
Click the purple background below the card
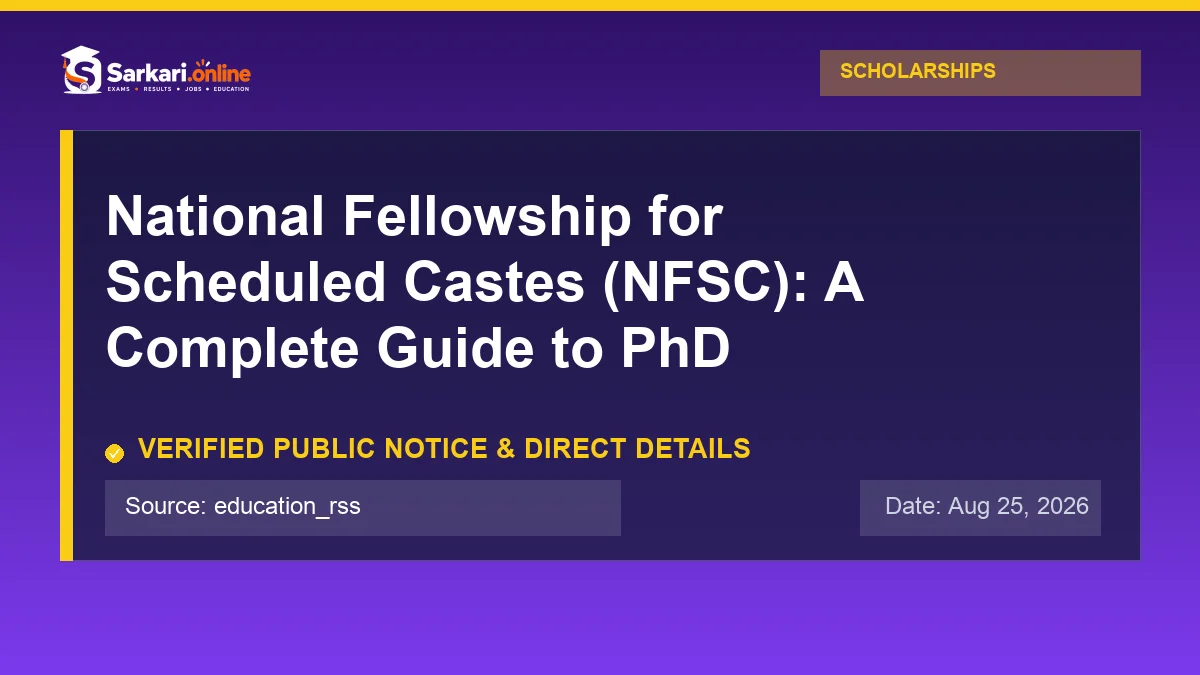pos(600,618)
